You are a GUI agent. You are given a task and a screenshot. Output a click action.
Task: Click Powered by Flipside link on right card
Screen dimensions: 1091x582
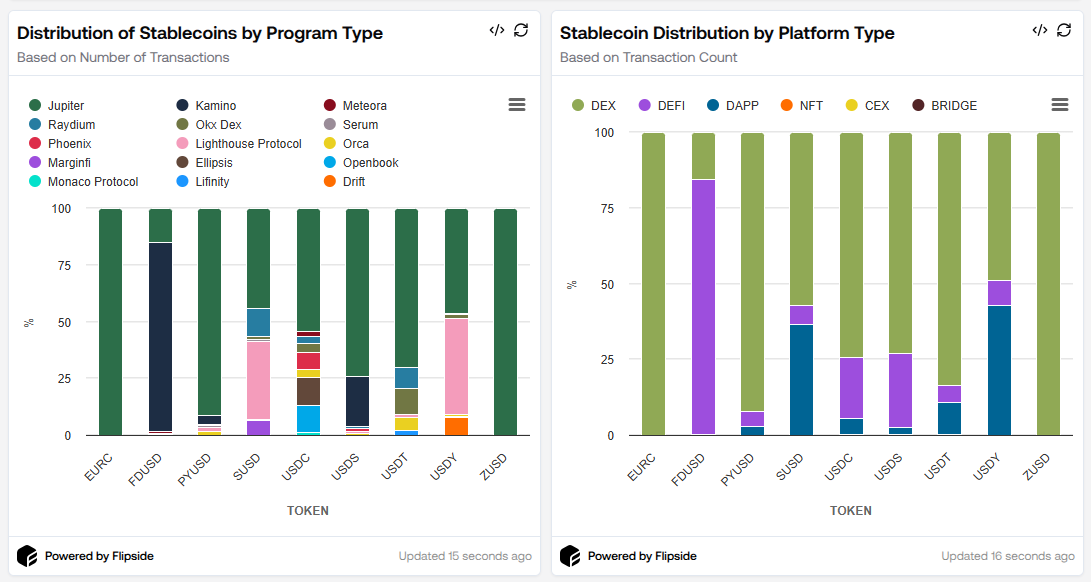coord(642,556)
